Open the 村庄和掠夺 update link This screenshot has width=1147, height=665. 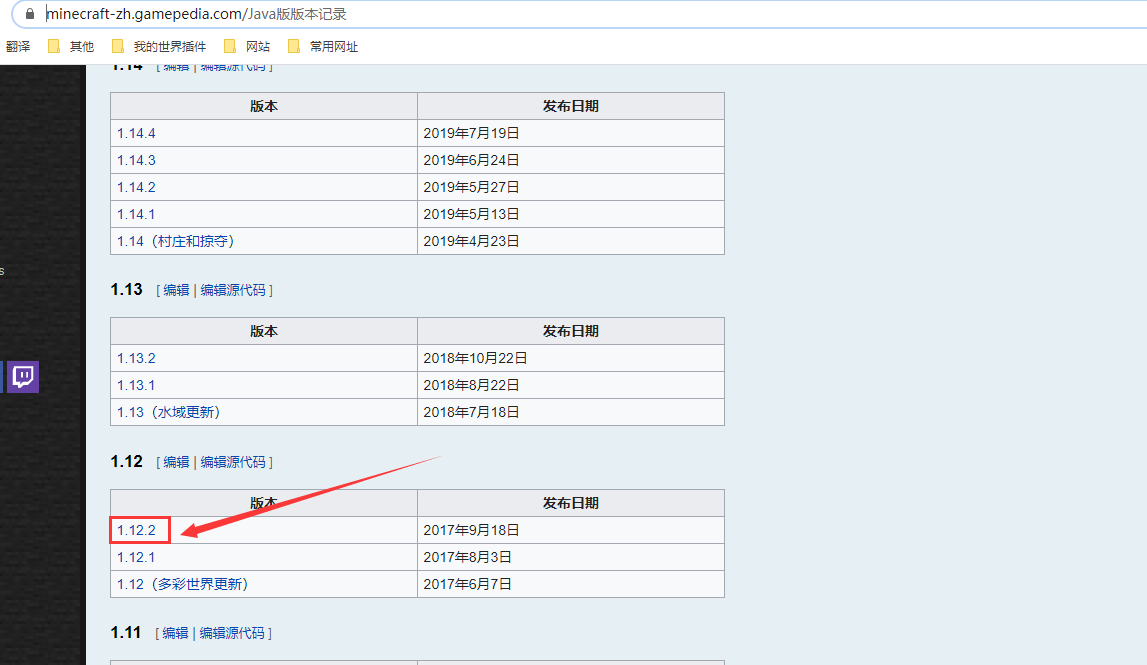(x=193, y=241)
